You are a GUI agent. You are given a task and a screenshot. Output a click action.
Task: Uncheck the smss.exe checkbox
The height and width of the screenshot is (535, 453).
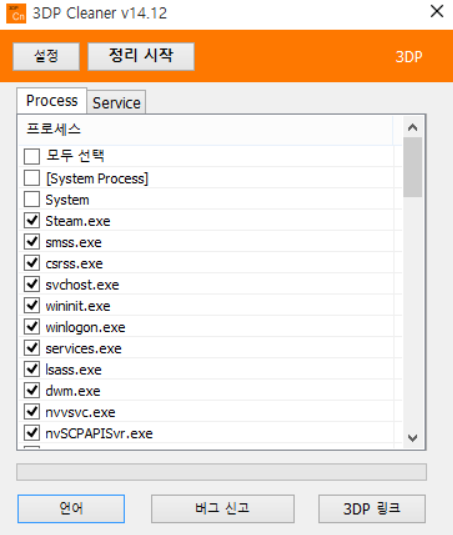coord(32,242)
